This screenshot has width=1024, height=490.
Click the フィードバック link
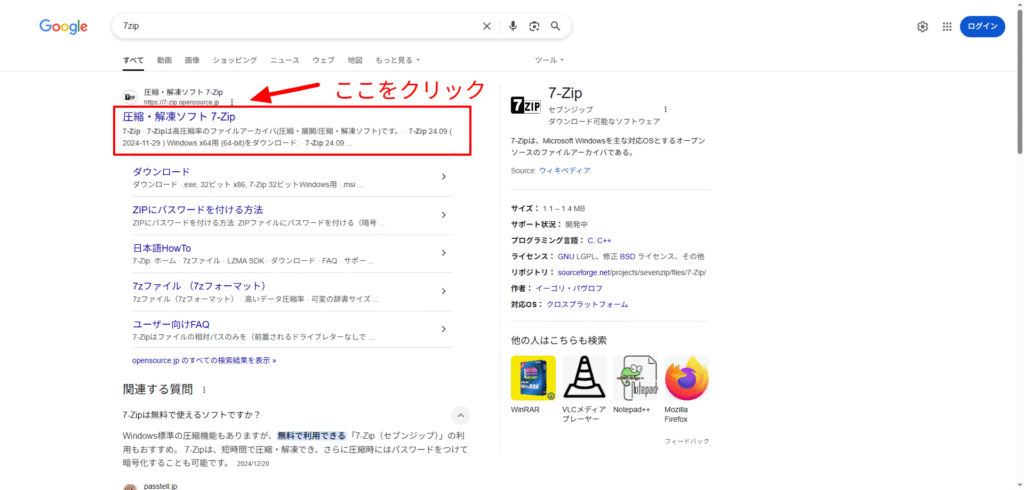click(687, 442)
